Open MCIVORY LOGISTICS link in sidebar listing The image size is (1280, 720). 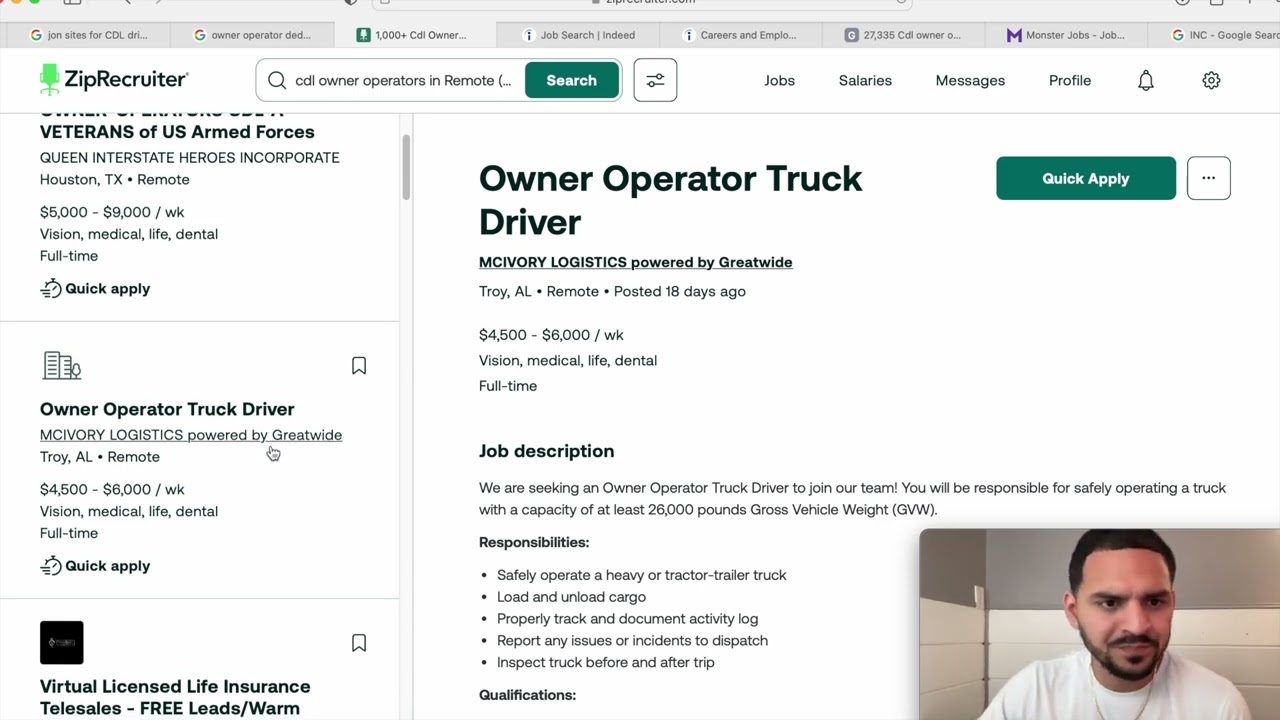191,435
